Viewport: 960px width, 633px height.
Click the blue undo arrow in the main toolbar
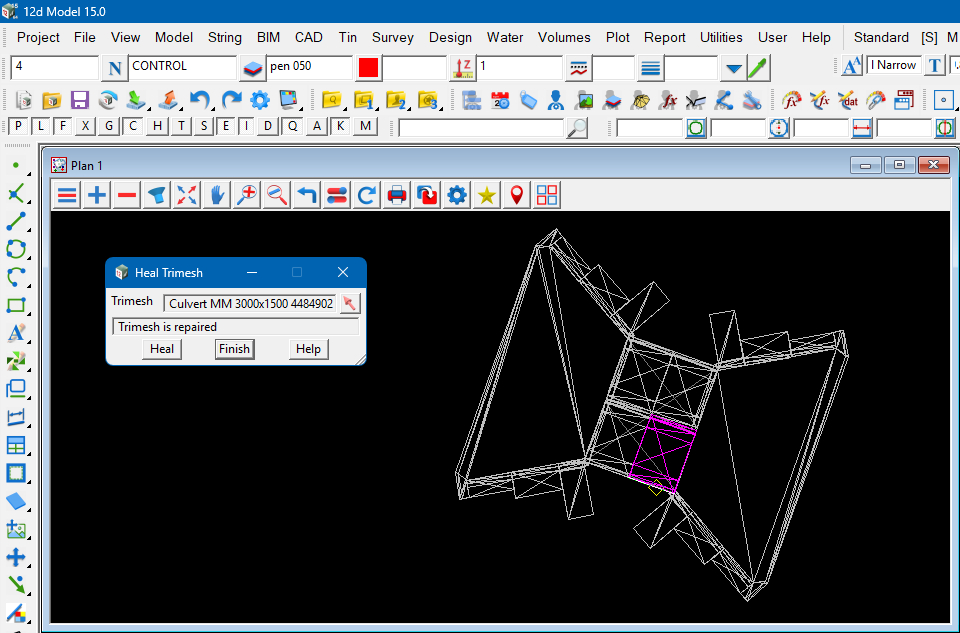[200, 100]
